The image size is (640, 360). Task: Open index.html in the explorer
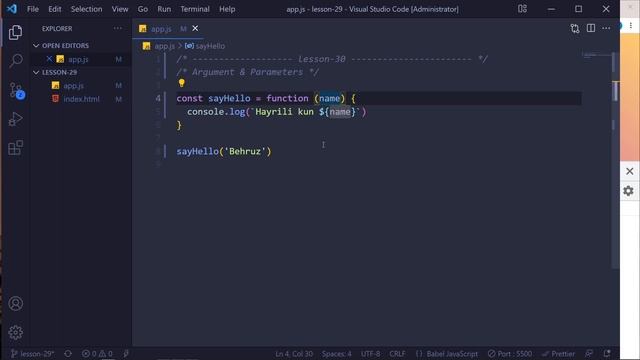tap(81, 99)
